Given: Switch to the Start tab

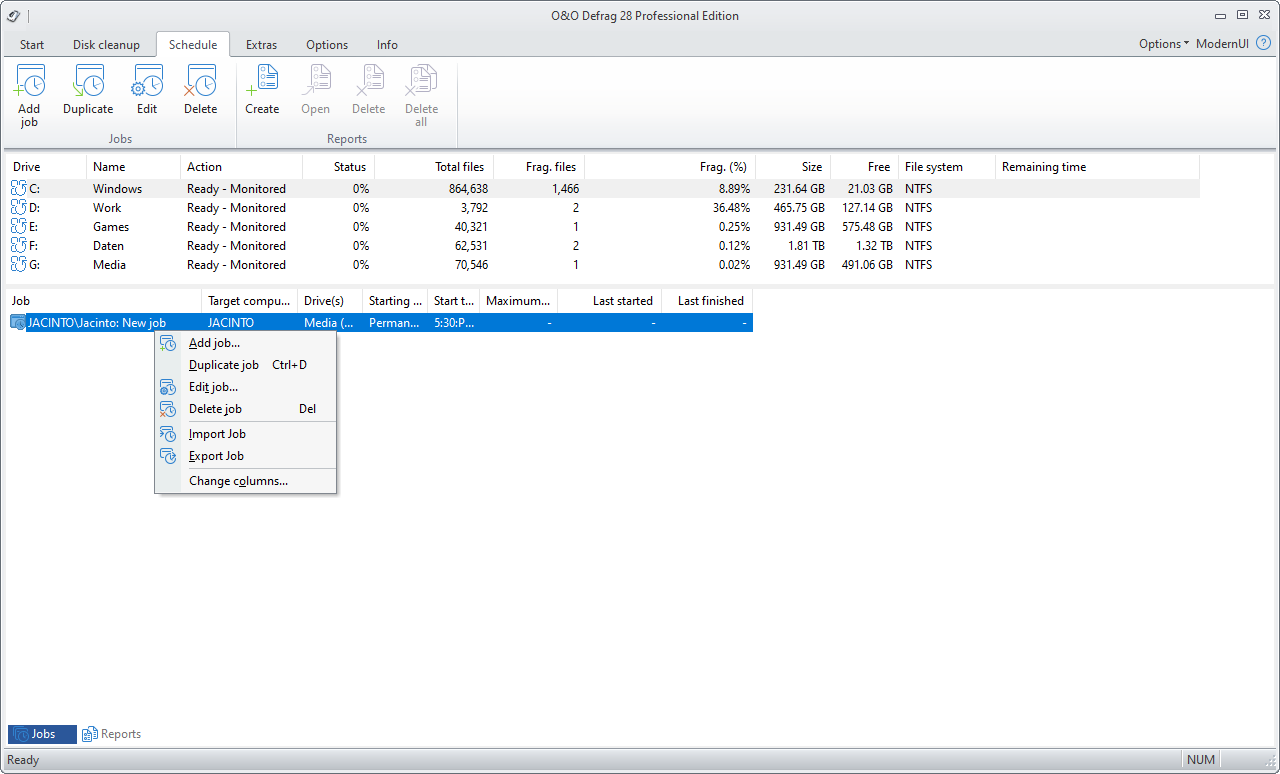Looking at the screenshot, I should tap(32, 45).
